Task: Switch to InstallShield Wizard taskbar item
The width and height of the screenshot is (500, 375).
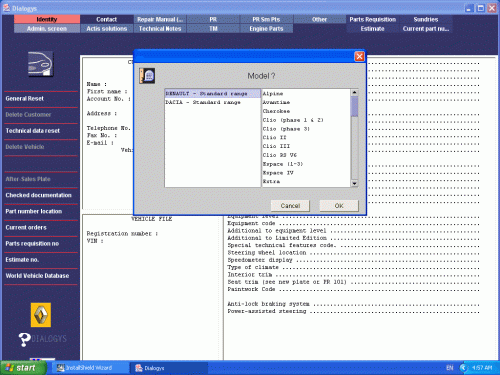Action: tap(89, 368)
